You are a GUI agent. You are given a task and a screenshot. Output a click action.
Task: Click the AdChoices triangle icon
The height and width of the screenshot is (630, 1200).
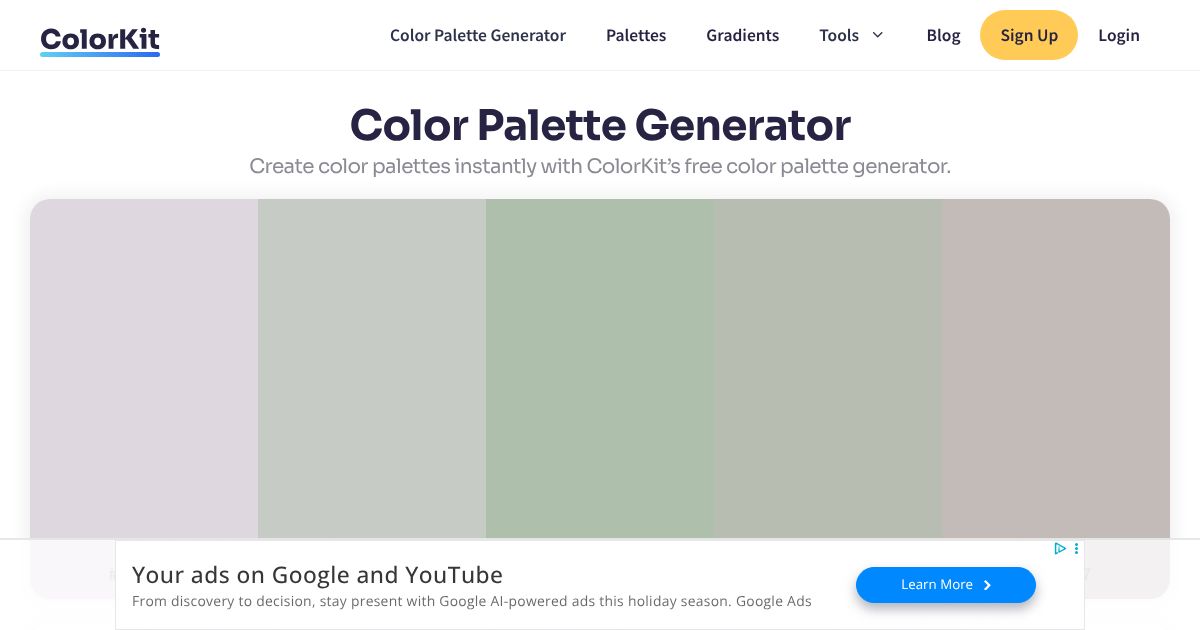1060,548
